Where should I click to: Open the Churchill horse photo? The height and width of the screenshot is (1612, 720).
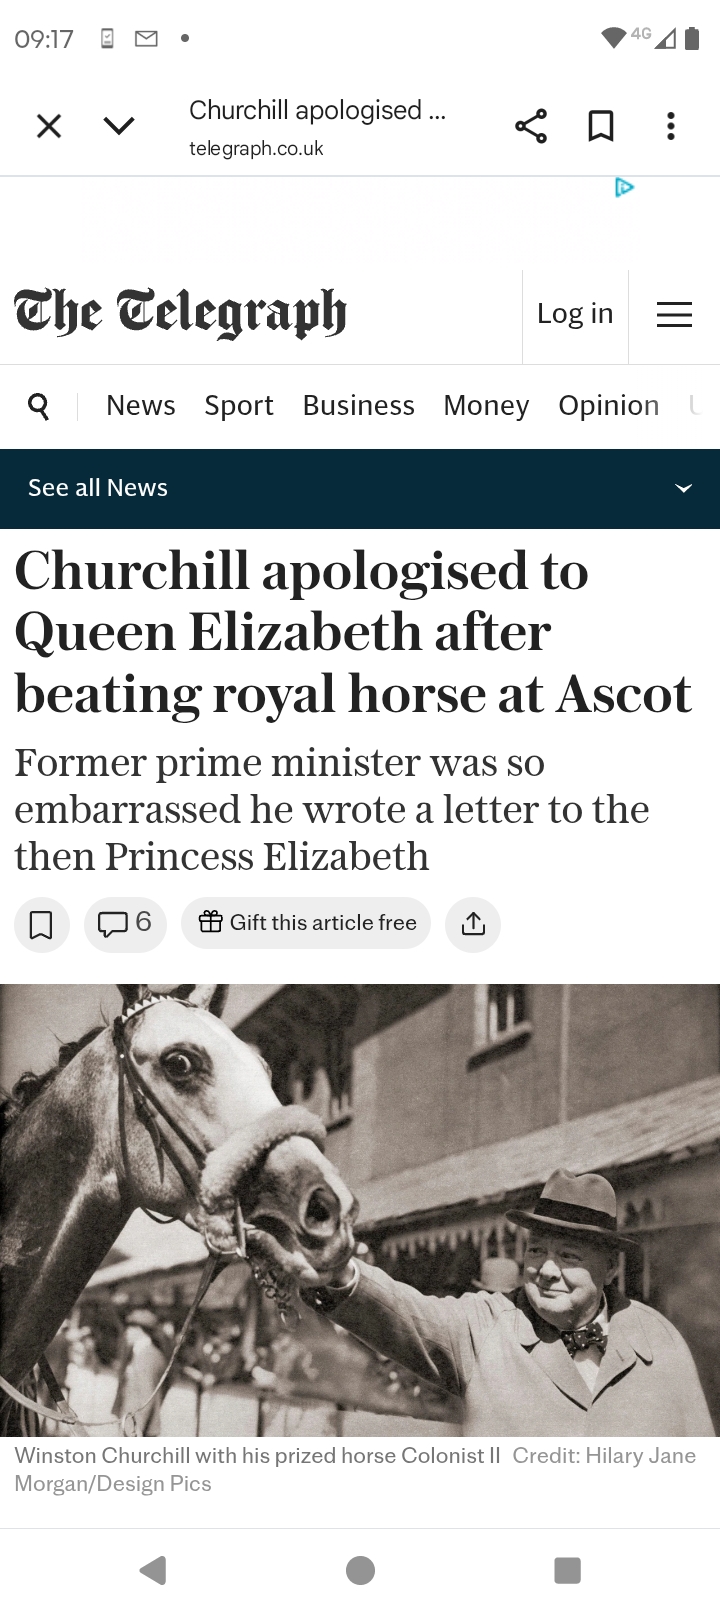pos(360,1210)
